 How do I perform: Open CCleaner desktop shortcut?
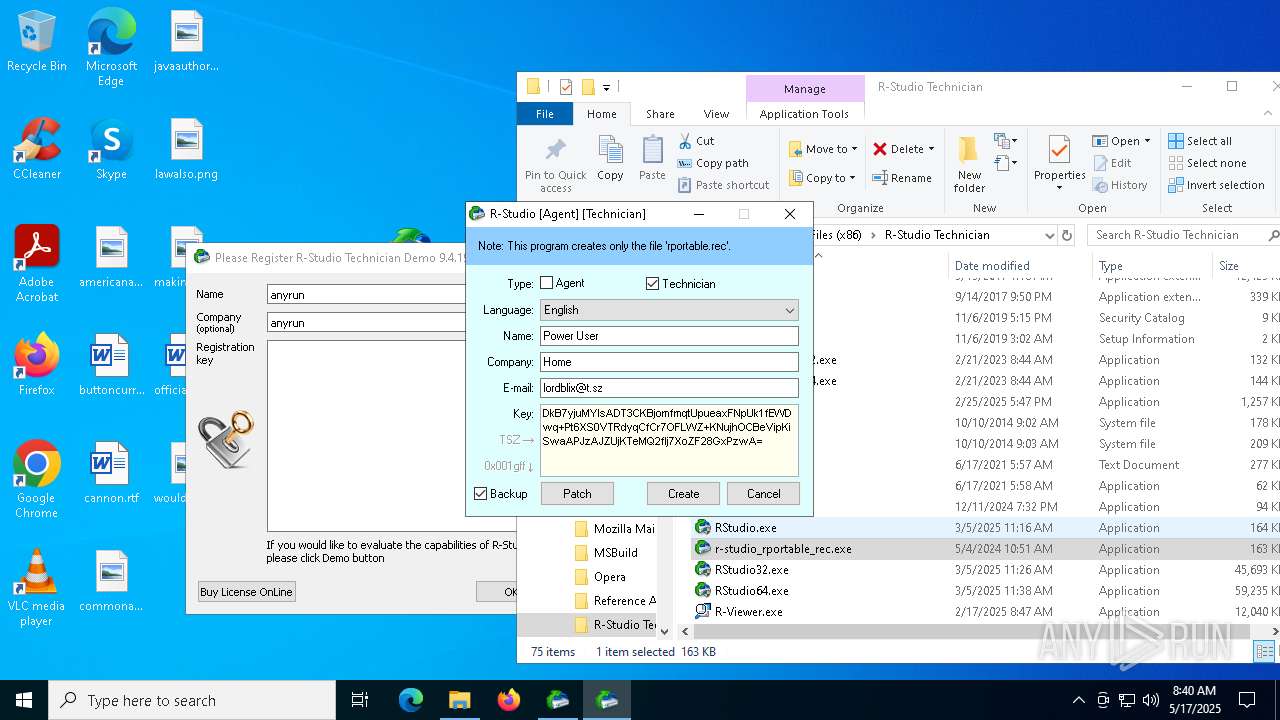(x=36, y=150)
